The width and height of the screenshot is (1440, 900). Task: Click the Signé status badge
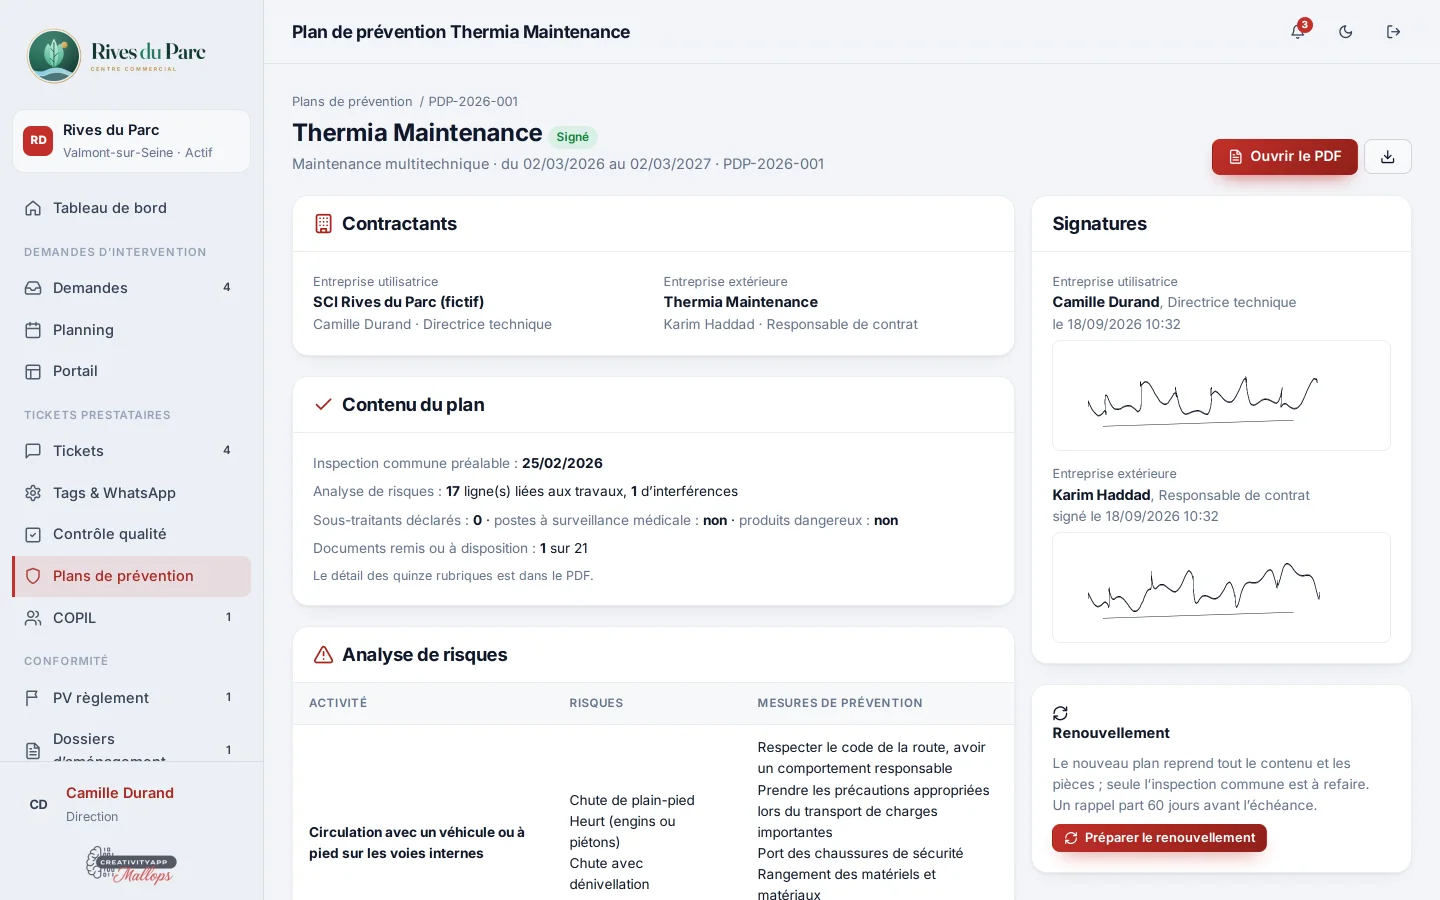[573, 137]
